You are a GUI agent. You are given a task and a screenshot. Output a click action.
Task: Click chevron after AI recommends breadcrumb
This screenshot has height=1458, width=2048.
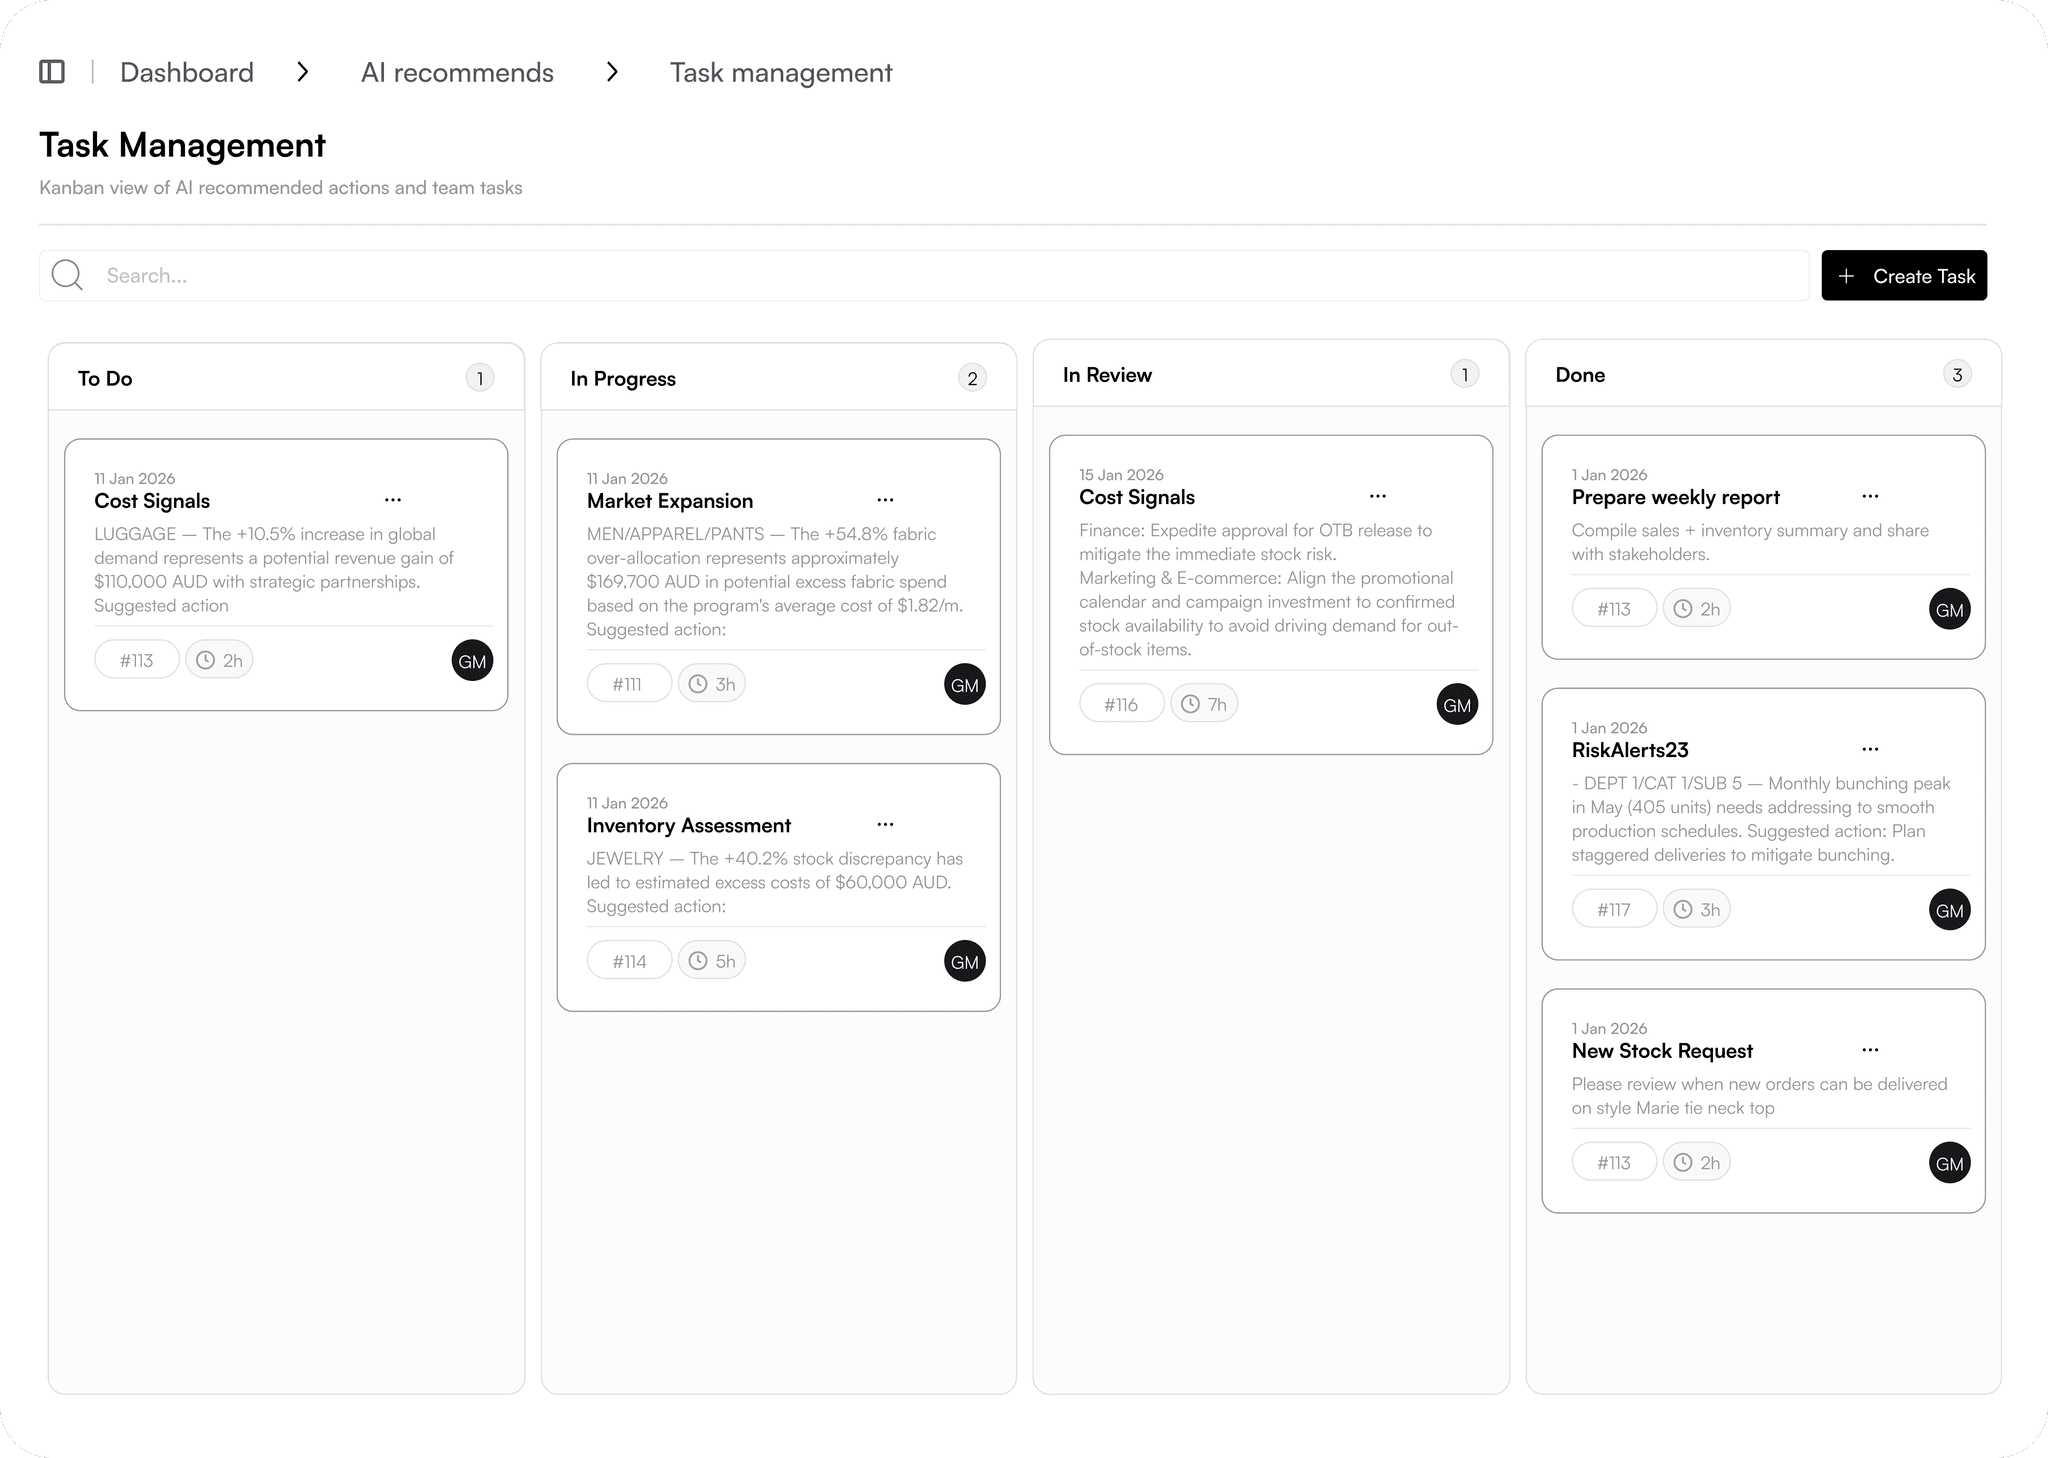[x=612, y=72]
